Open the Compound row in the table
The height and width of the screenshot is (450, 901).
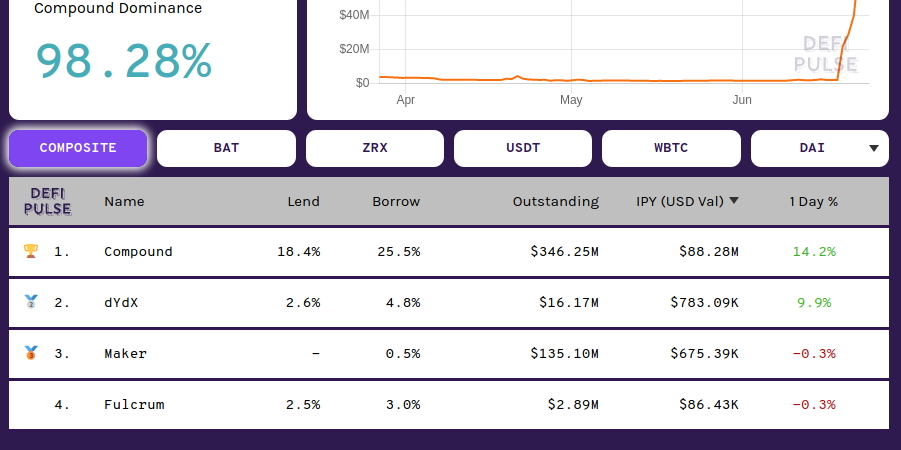click(138, 251)
